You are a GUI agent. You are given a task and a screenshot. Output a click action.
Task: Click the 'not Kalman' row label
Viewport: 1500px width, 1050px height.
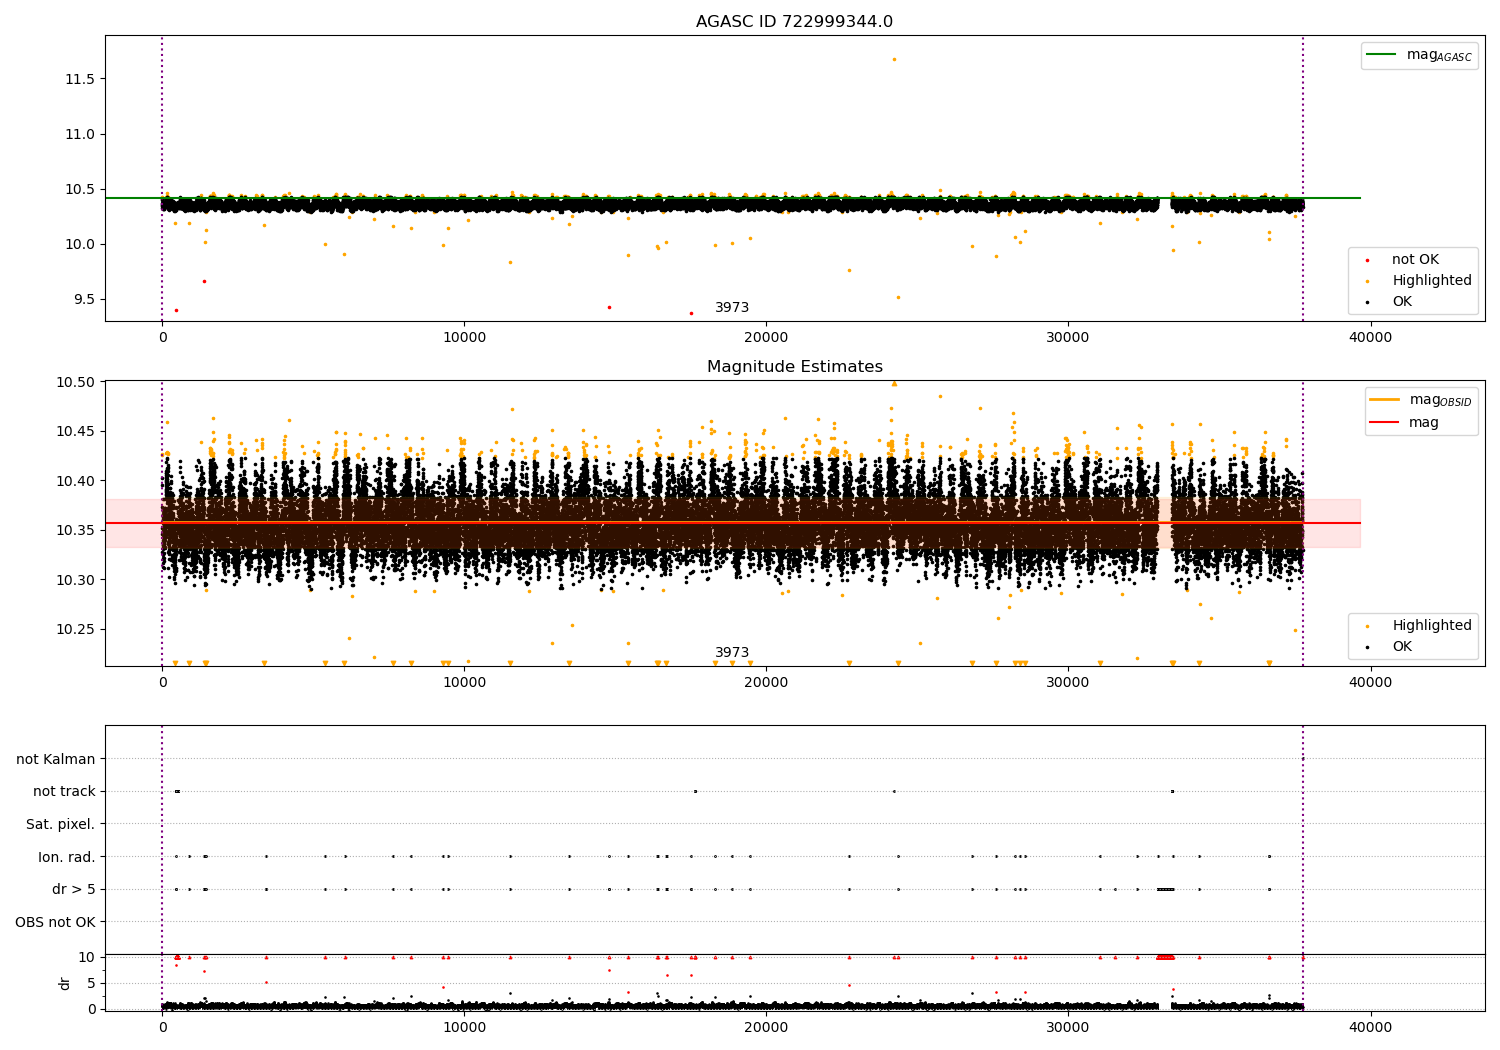[x=56, y=759]
